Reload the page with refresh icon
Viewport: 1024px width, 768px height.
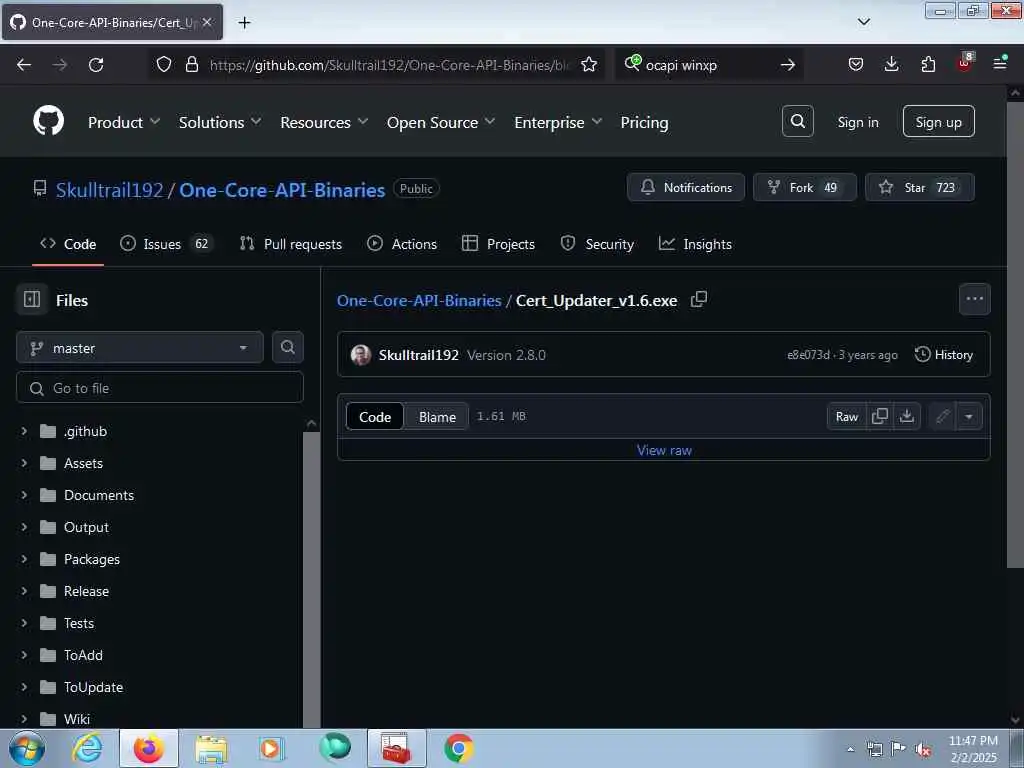(x=96, y=65)
